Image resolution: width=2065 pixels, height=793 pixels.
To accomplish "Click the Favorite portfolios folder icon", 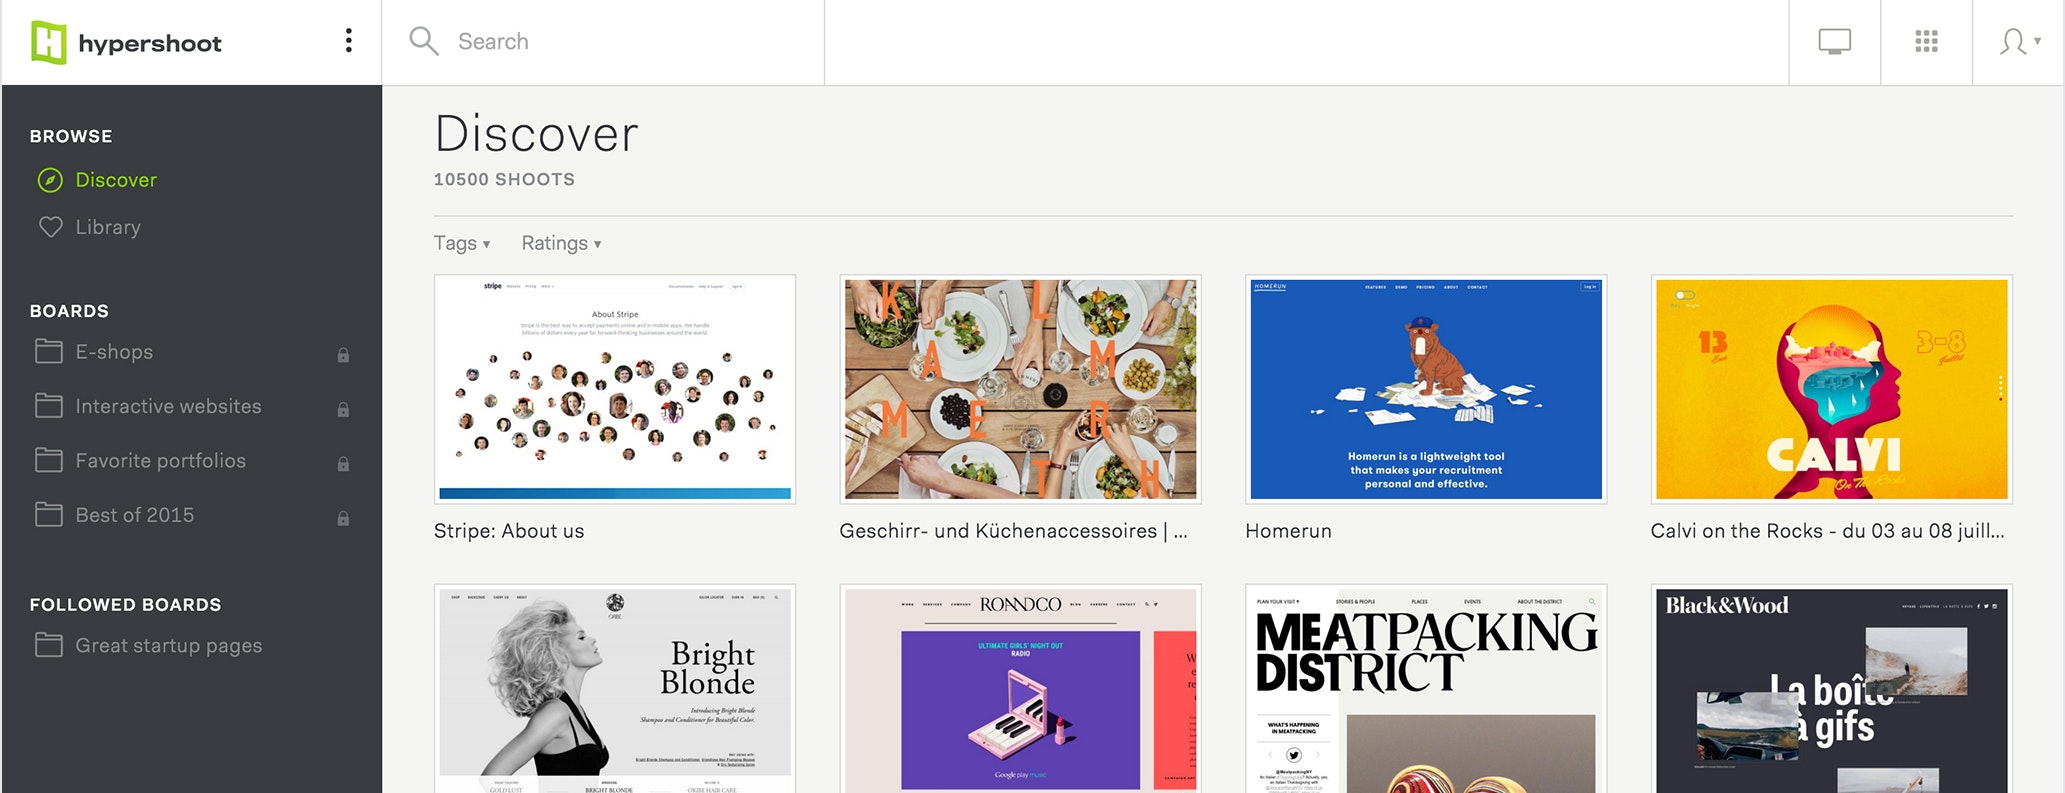I will pos(49,460).
